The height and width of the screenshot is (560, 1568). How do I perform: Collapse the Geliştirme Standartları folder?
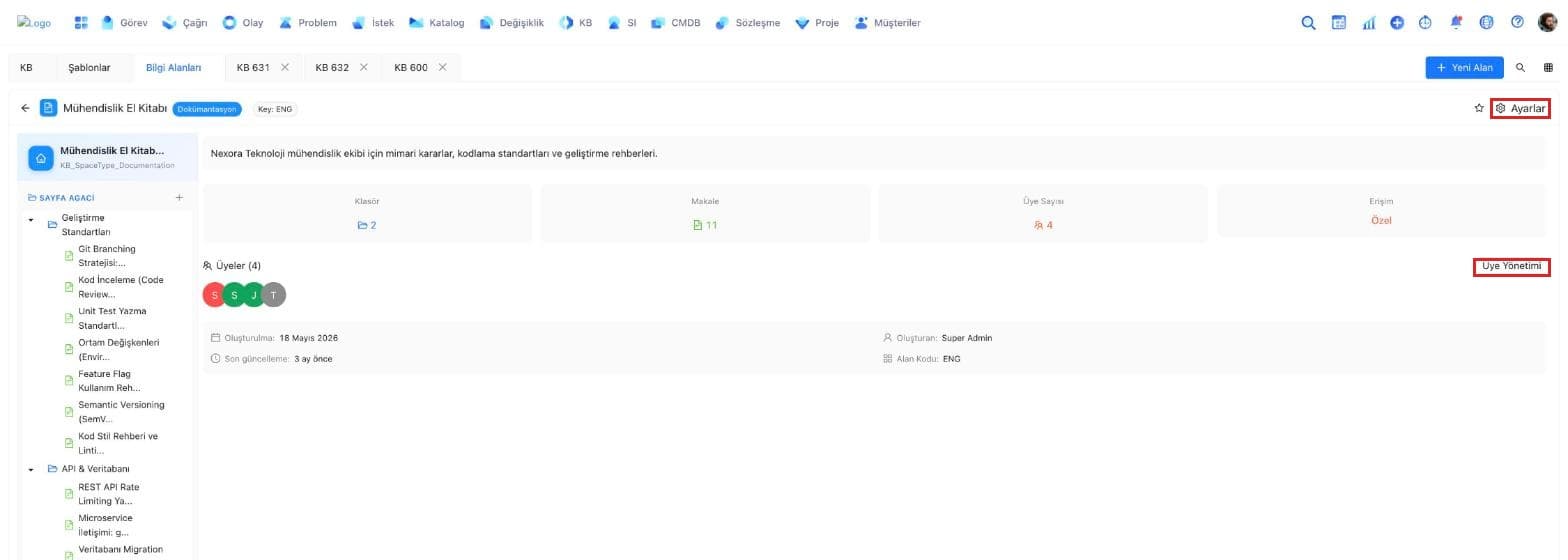tap(31, 220)
